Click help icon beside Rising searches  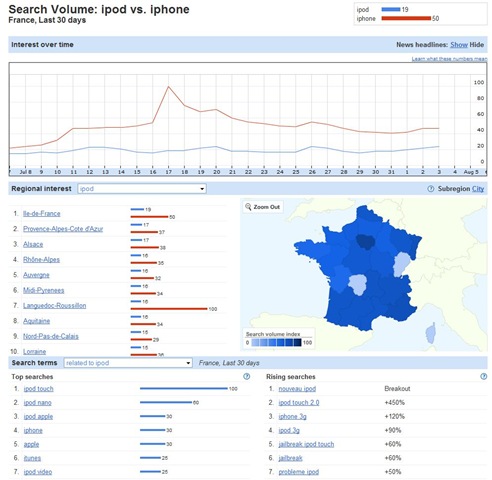[x=483, y=376]
